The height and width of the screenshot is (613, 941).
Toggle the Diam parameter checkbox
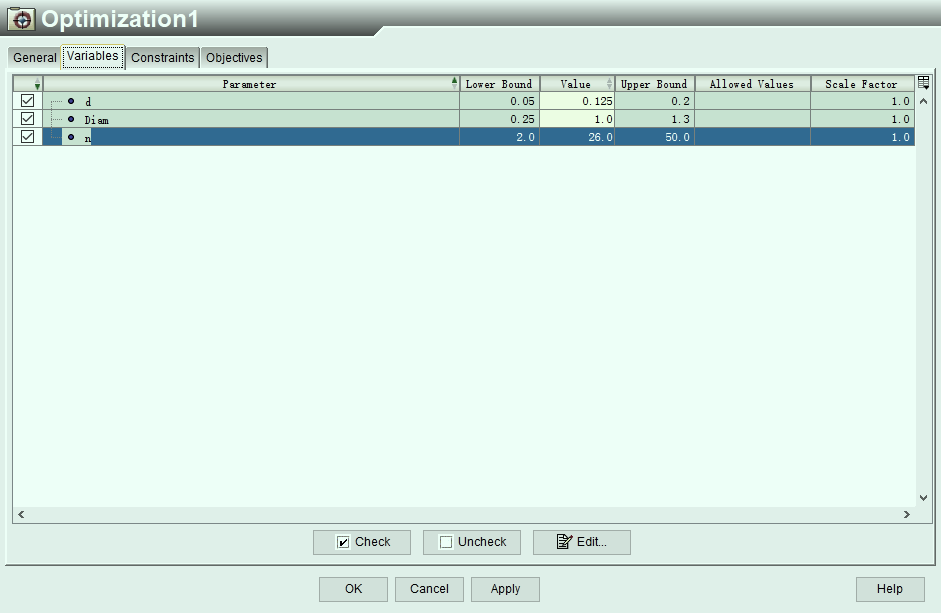[27, 119]
